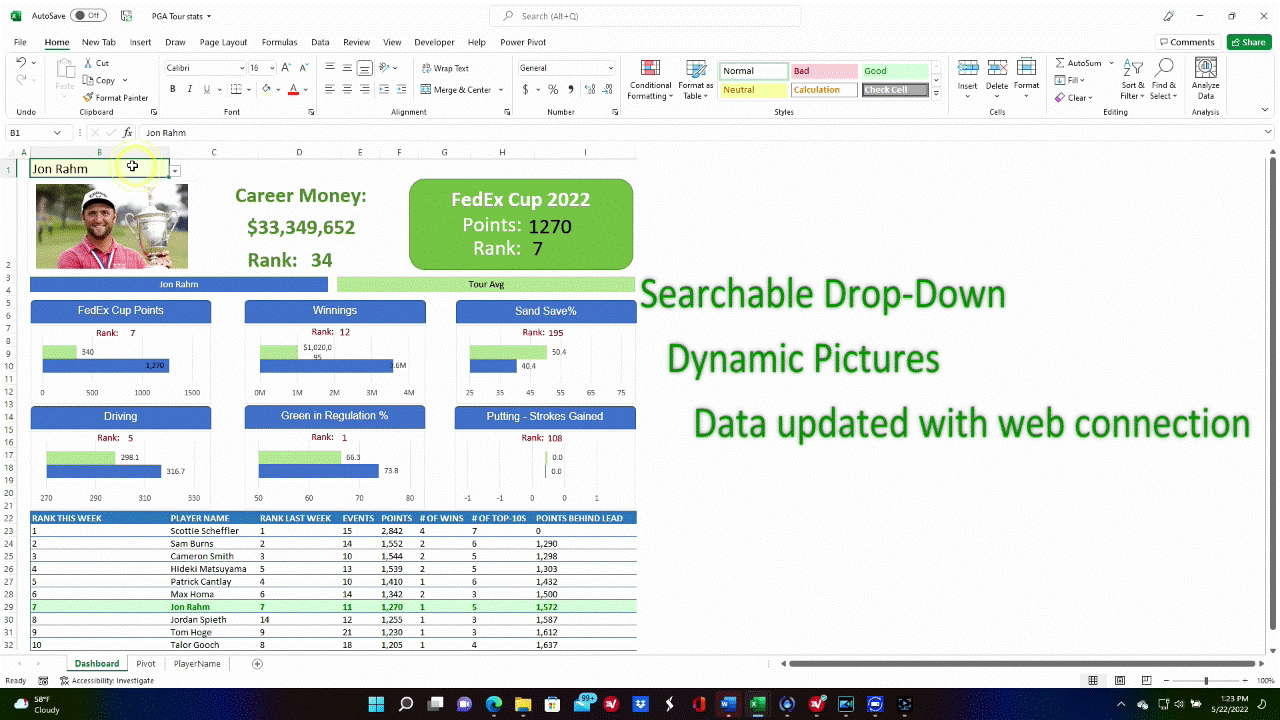Viewport: 1280px width, 720px height.
Task: Open the Format cells menu
Action: (1027, 75)
